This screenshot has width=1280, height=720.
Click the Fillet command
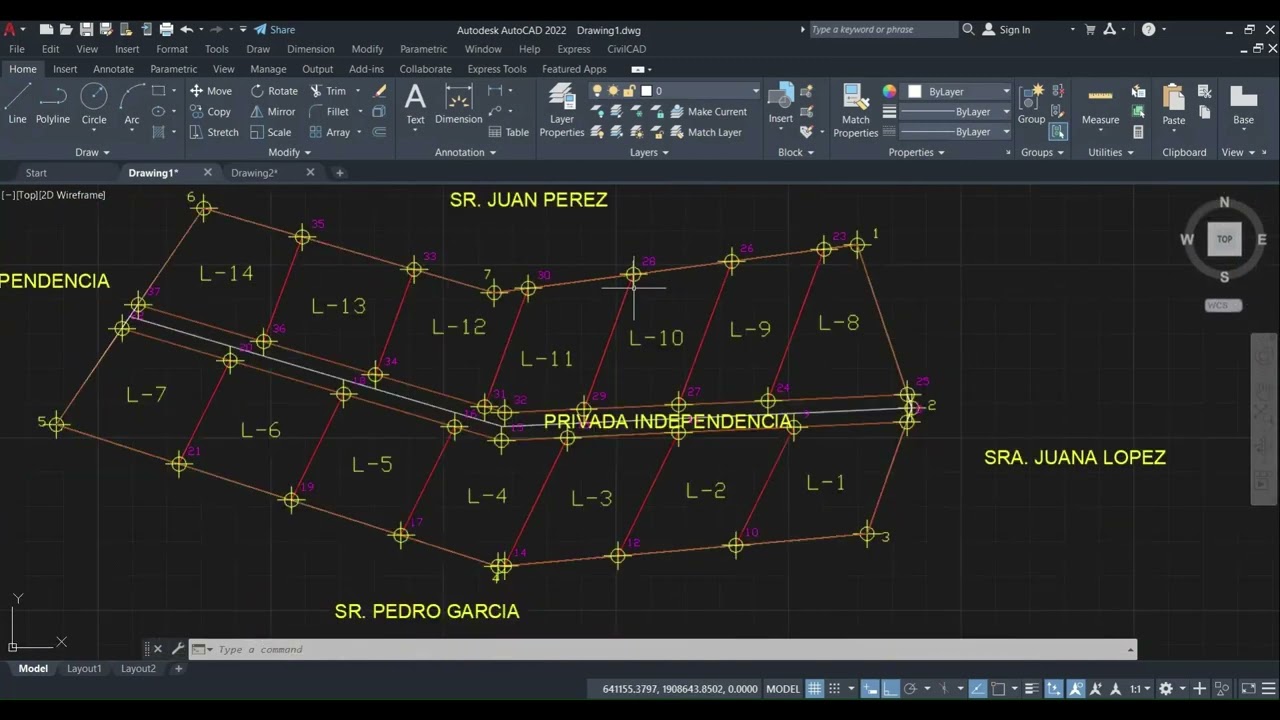coord(330,111)
